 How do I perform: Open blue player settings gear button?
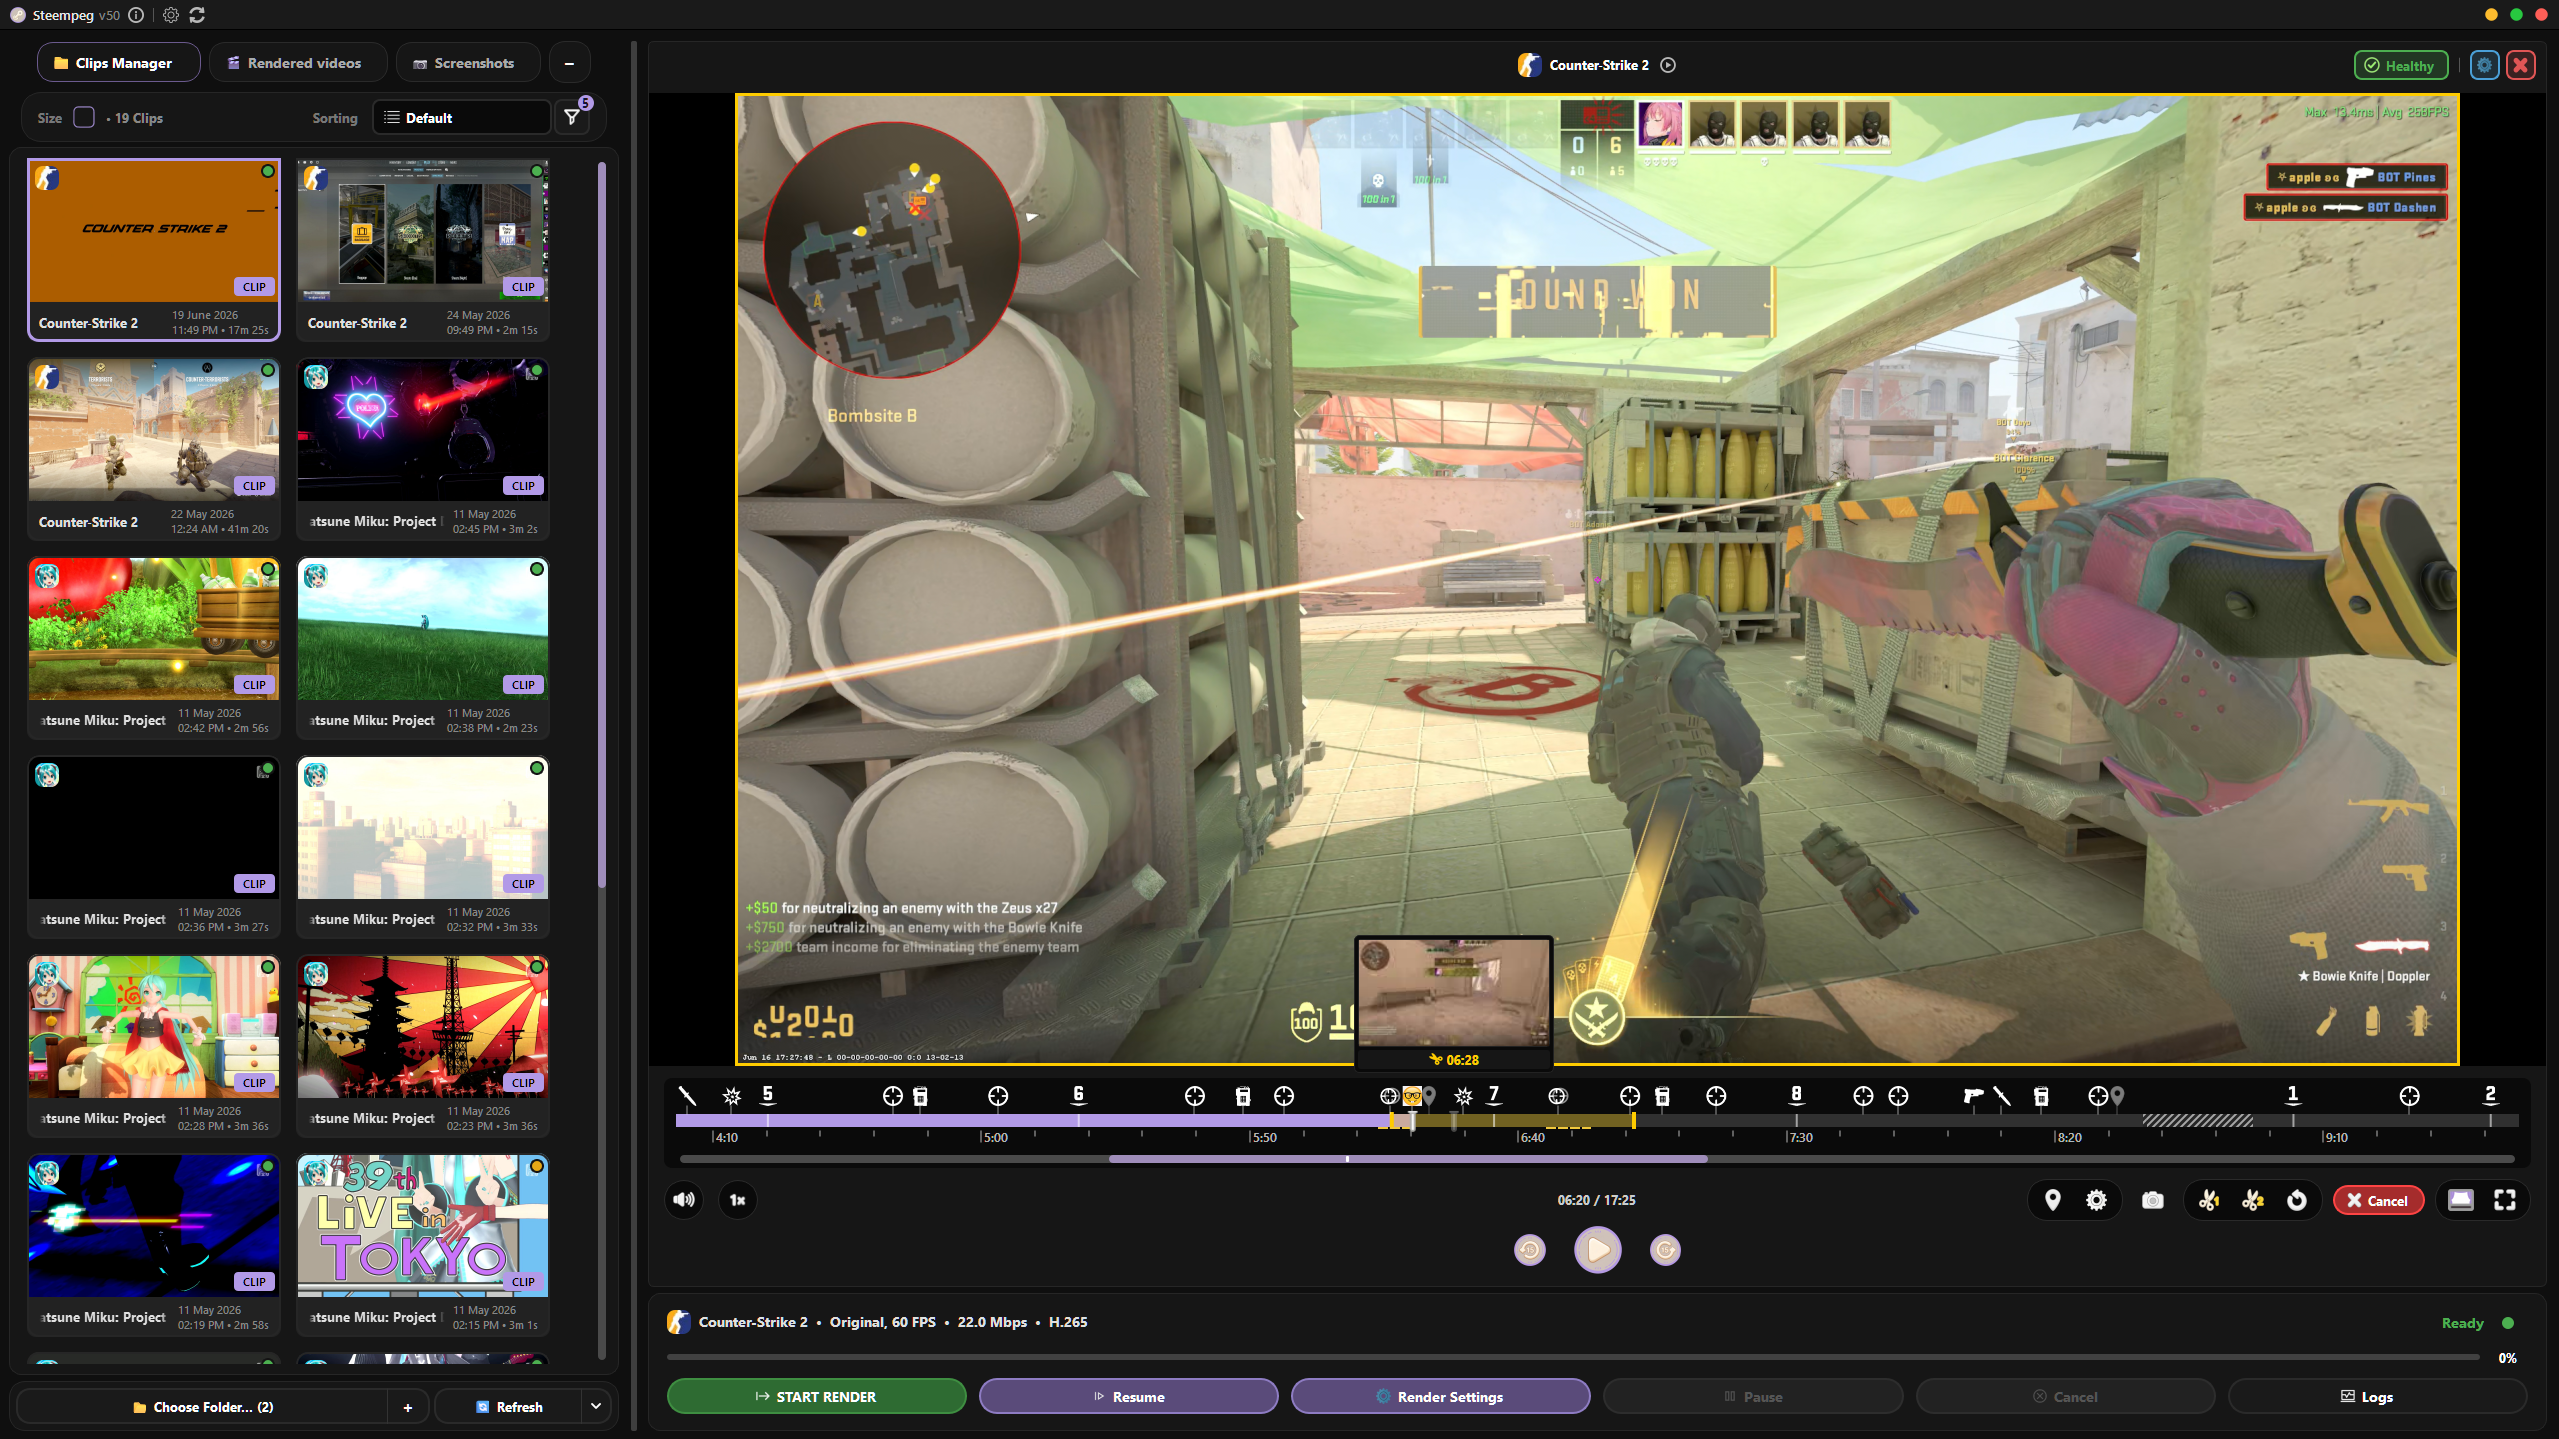click(x=2485, y=65)
